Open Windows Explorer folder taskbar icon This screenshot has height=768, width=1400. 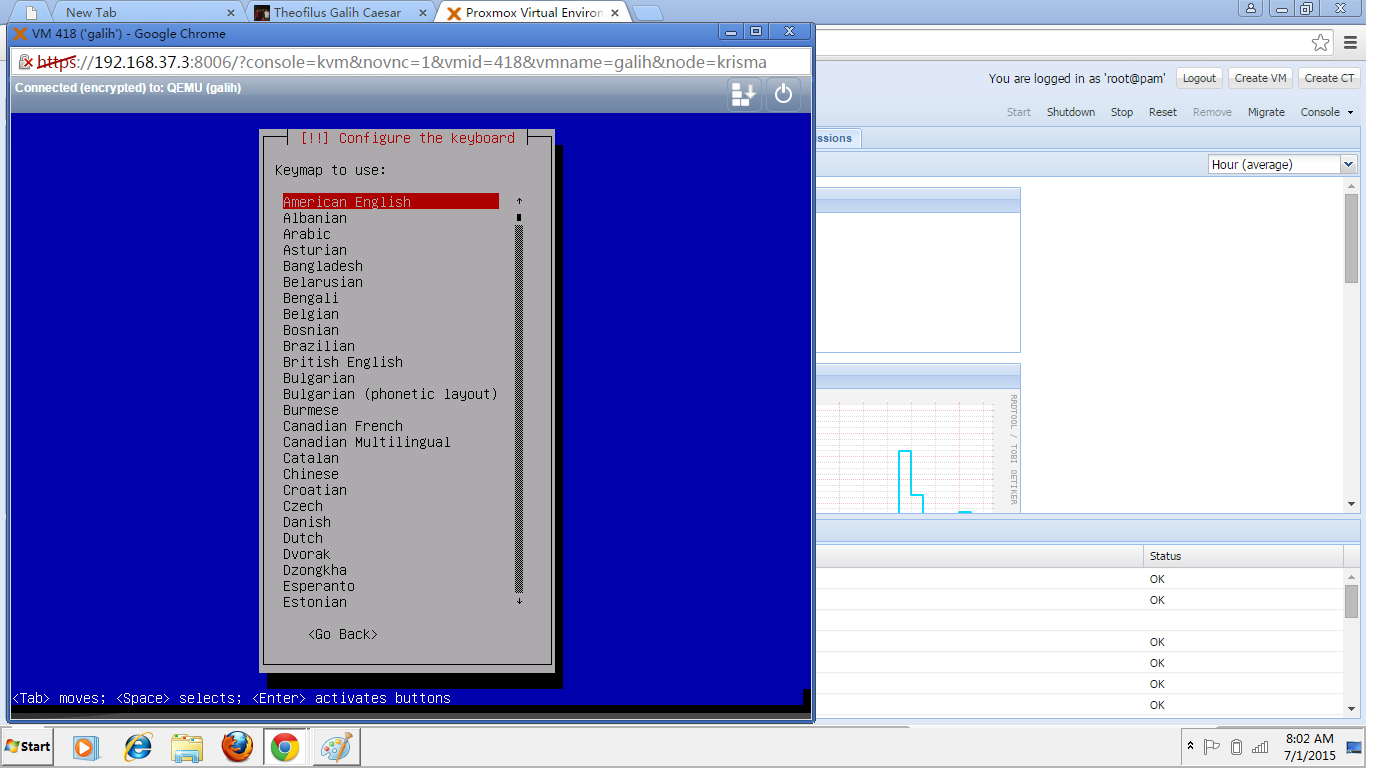[187, 746]
